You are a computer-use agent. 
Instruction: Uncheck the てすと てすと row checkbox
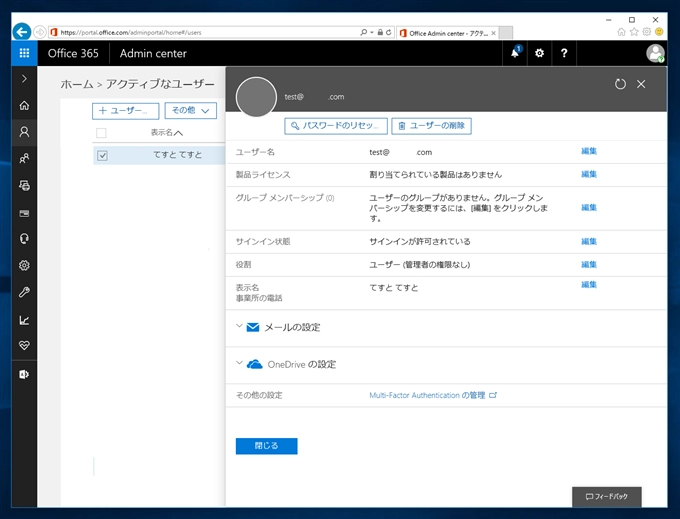click(102, 155)
